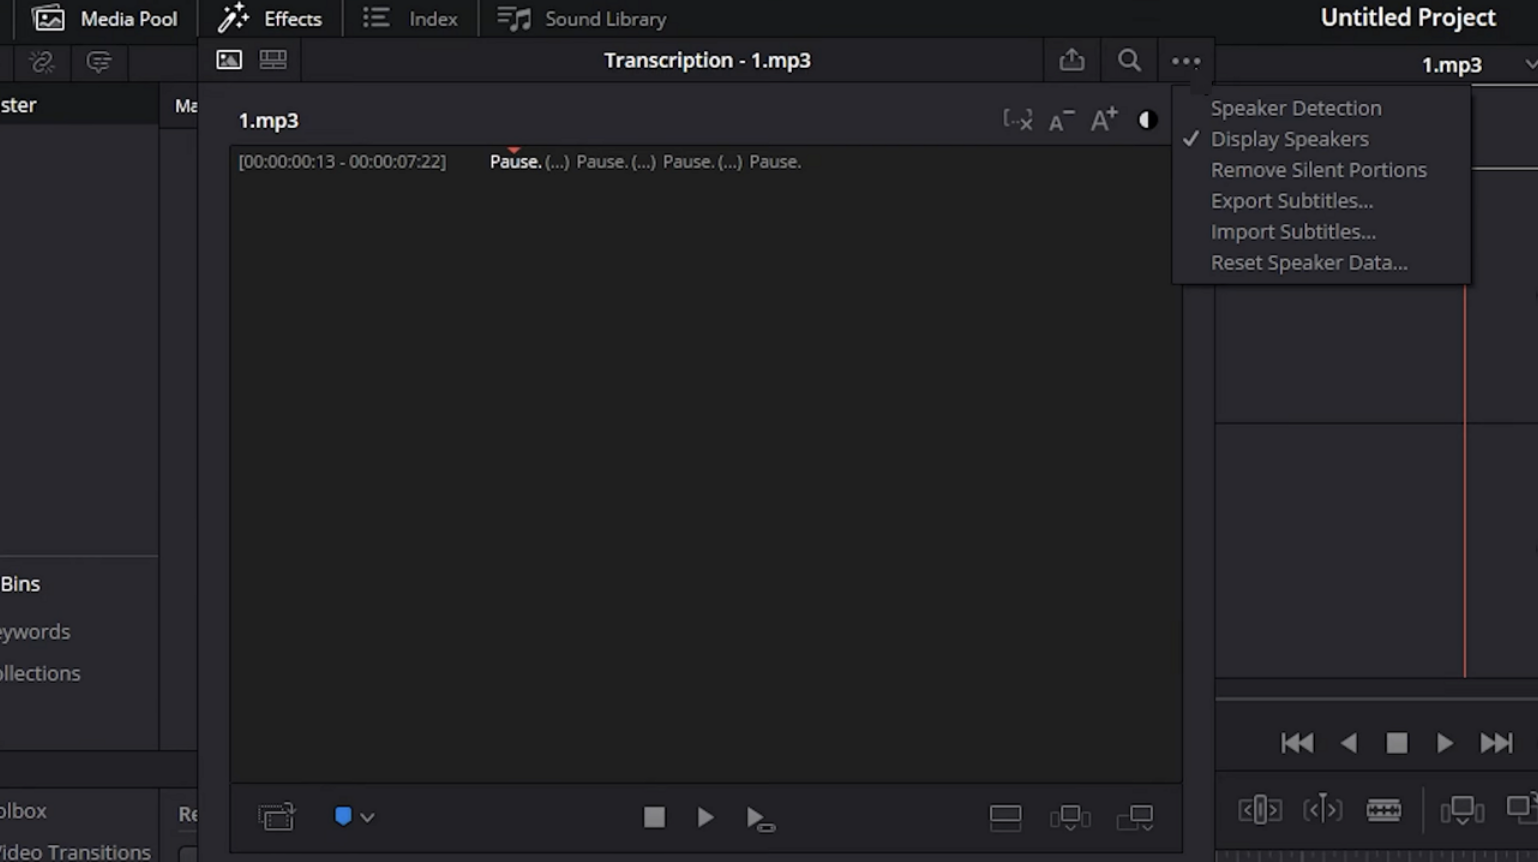Select the blade razor icon
1538x862 pixels.
pos(1384,809)
